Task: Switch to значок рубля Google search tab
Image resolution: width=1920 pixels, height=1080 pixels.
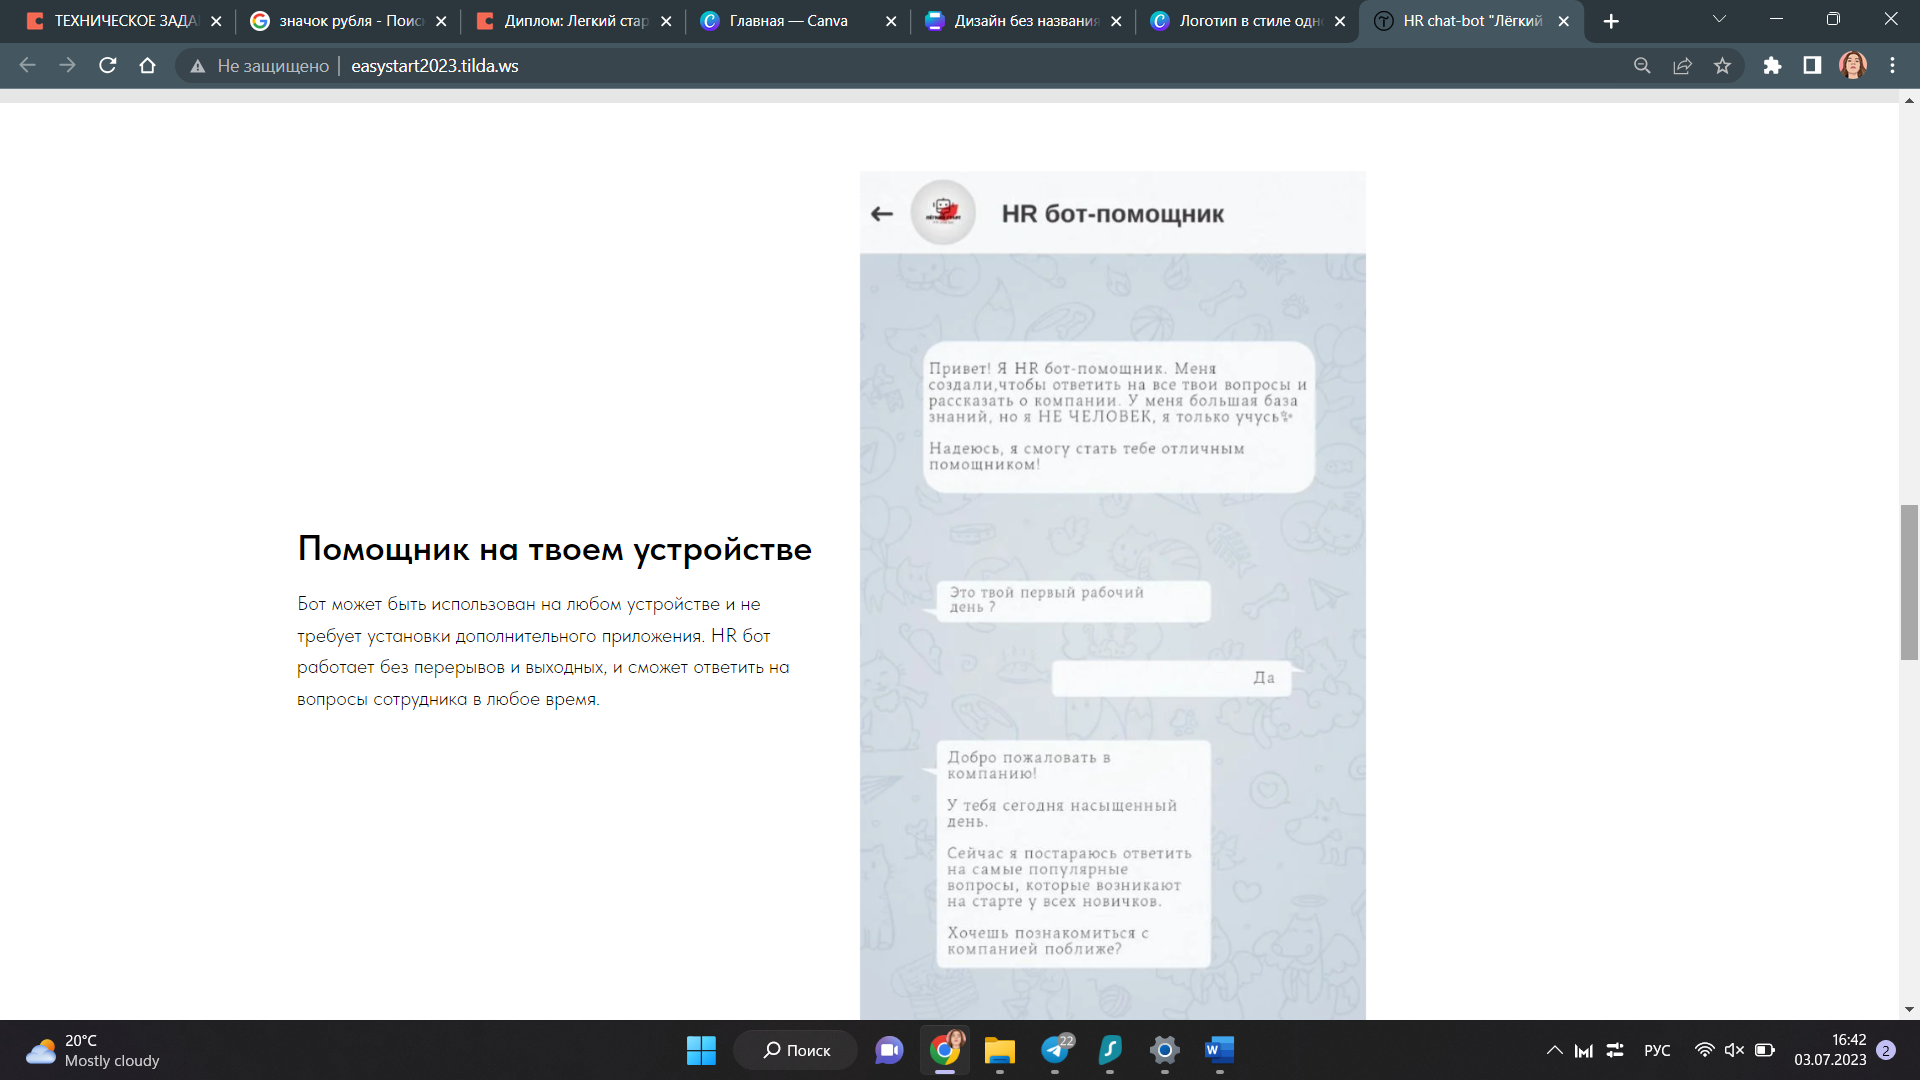Action: [350, 21]
